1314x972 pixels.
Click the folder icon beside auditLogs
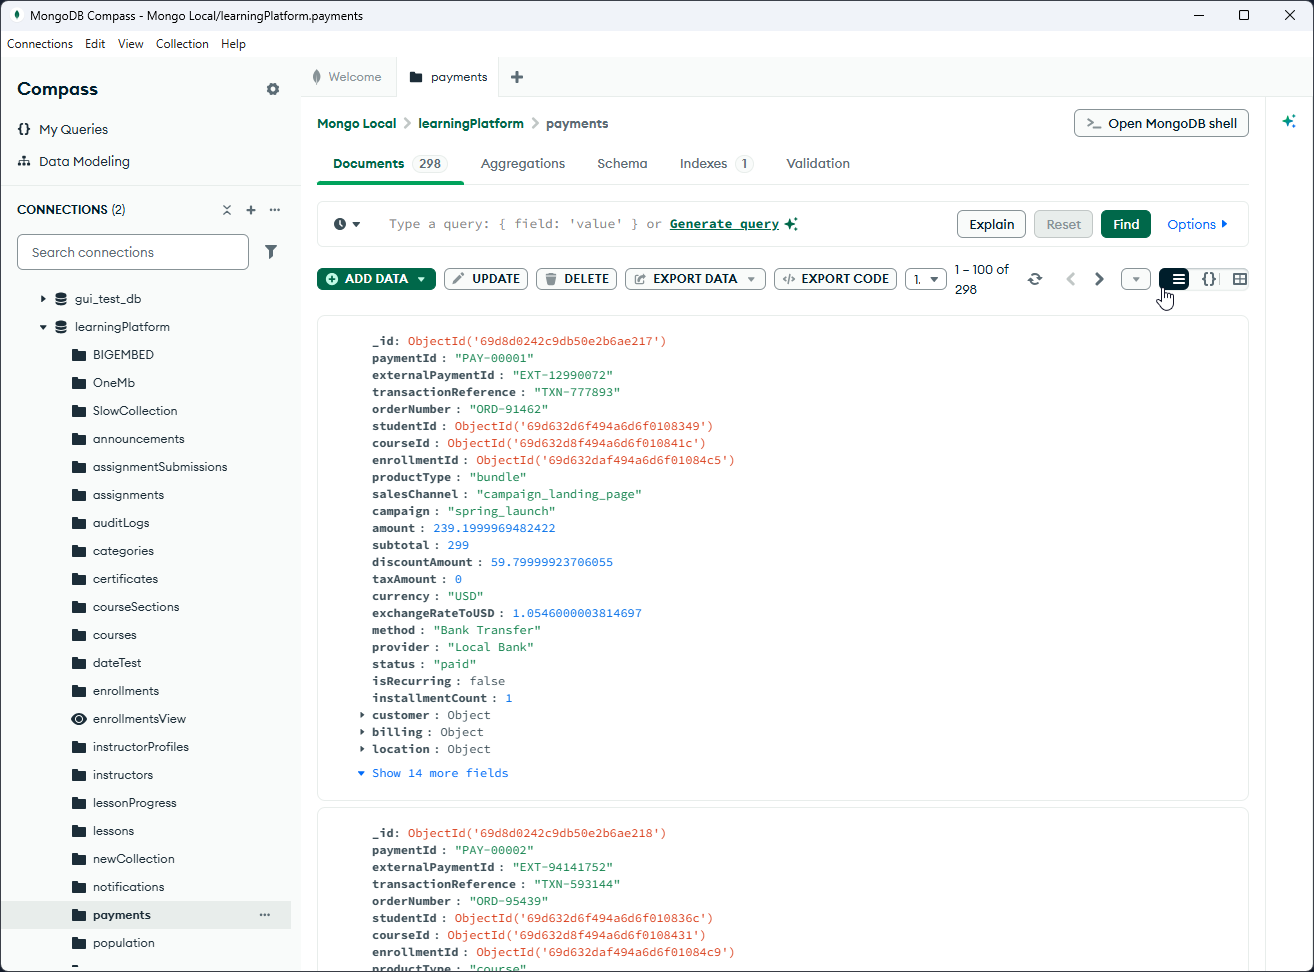(x=79, y=523)
